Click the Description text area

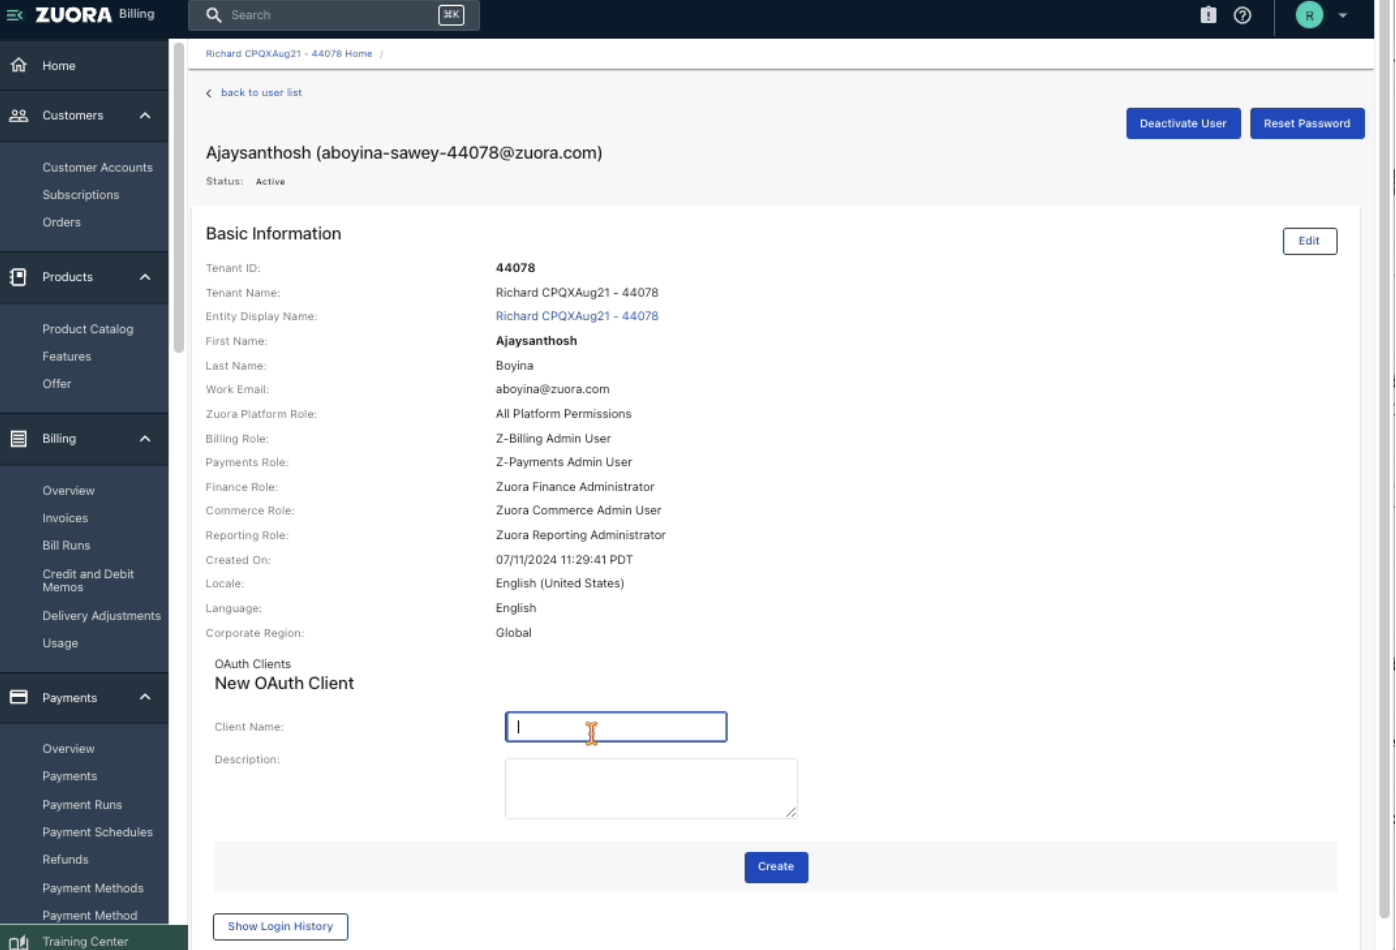[651, 788]
